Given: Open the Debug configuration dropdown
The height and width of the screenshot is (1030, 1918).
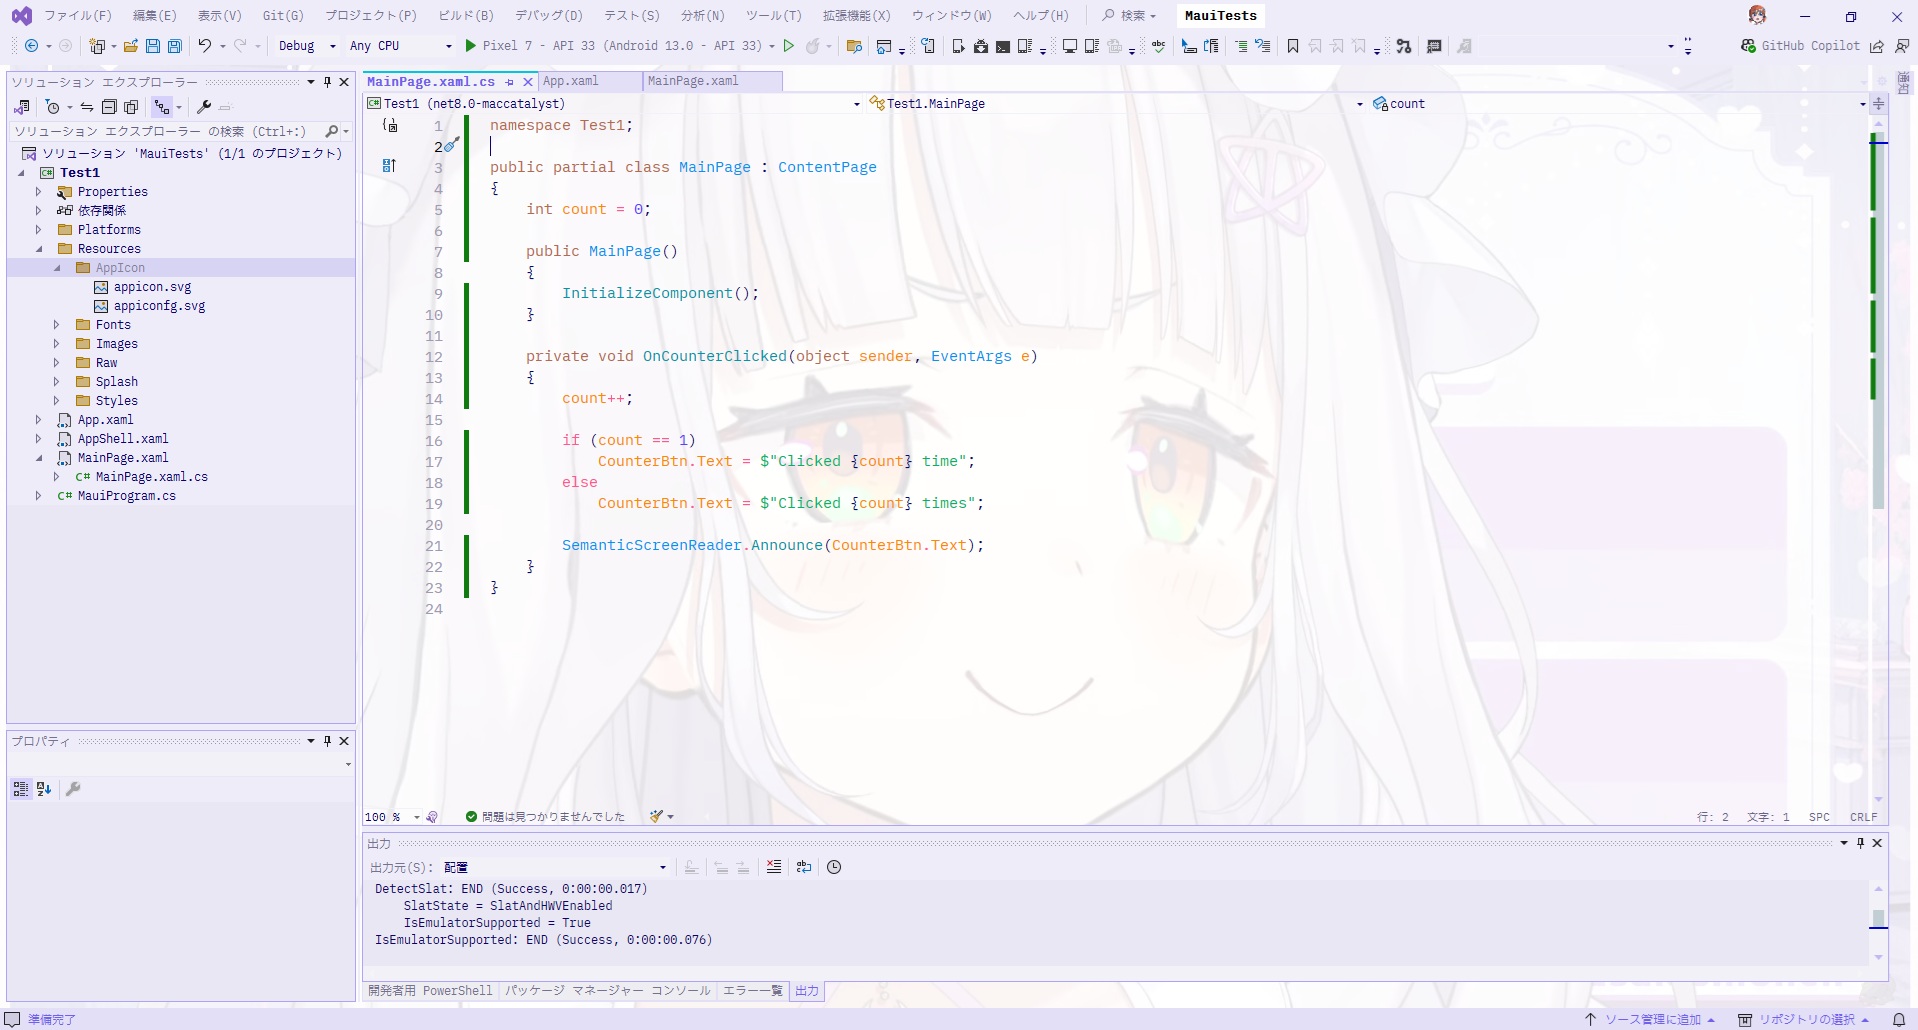Looking at the screenshot, I should tap(305, 45).
